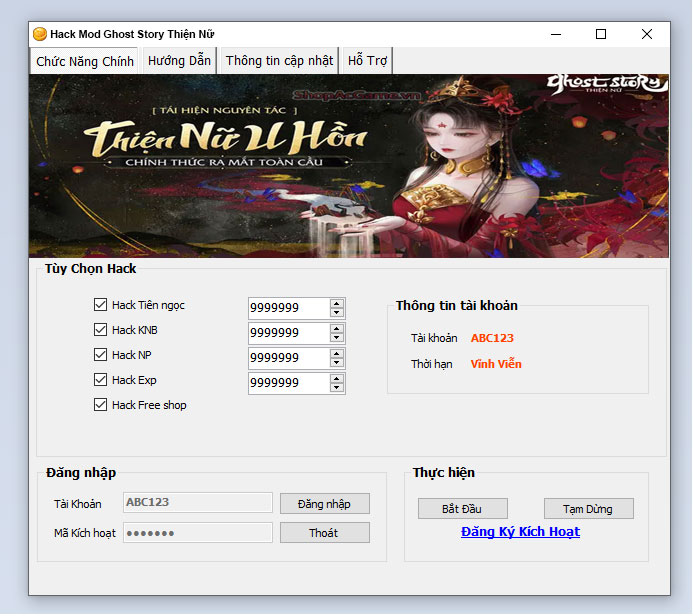Click the Hack NP spinner down arrow
This screenshot has height=616, width=693.
click(x=337, y=362)
